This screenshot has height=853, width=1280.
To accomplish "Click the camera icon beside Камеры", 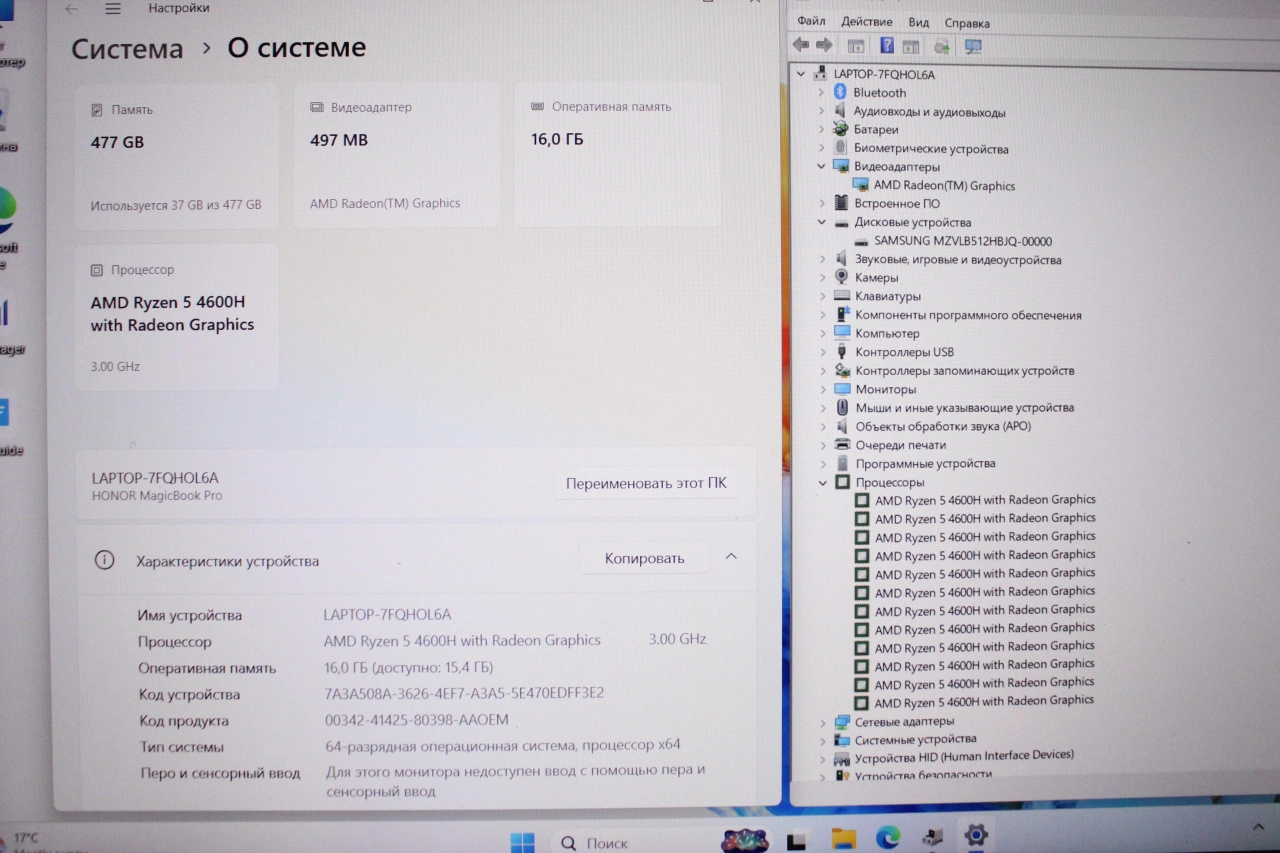I will (x=842, y=277).
